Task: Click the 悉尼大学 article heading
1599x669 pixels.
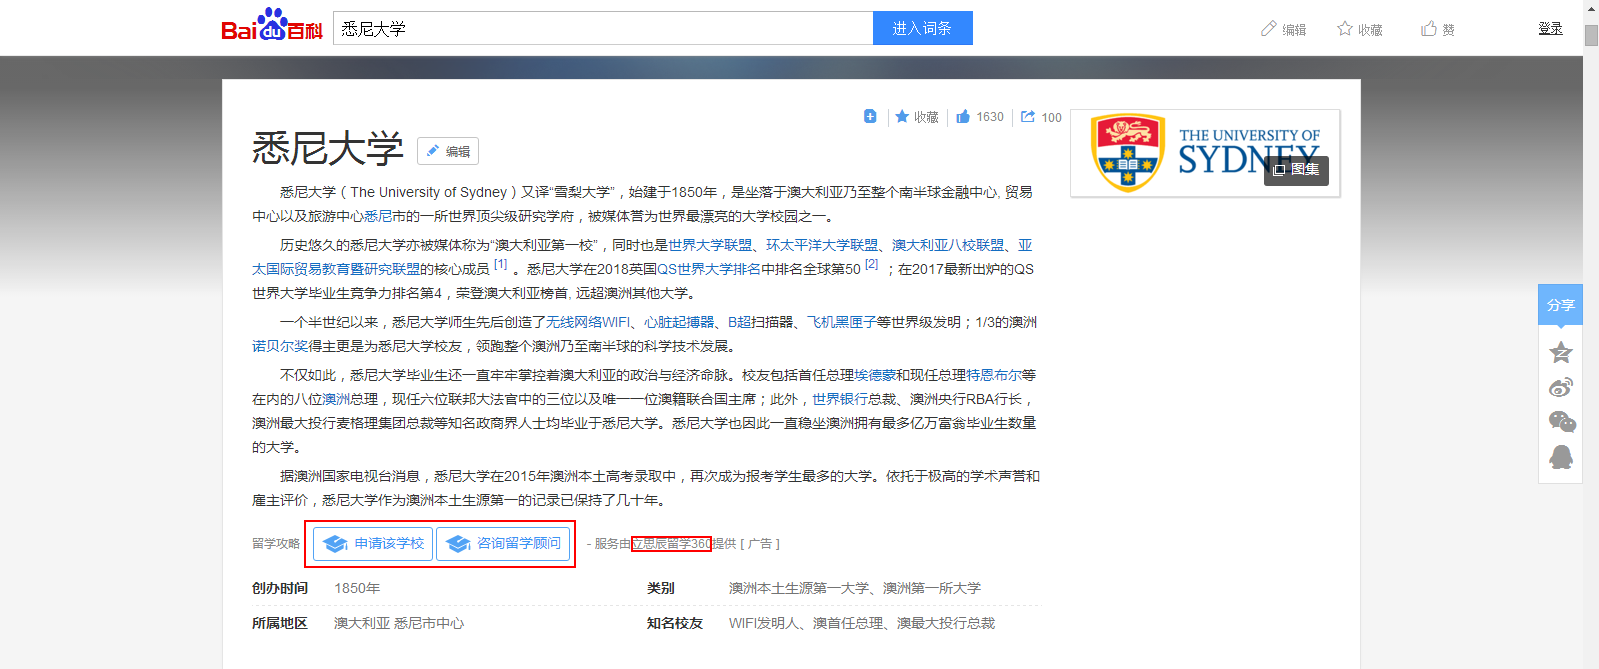Action: (x=327, y=149)
